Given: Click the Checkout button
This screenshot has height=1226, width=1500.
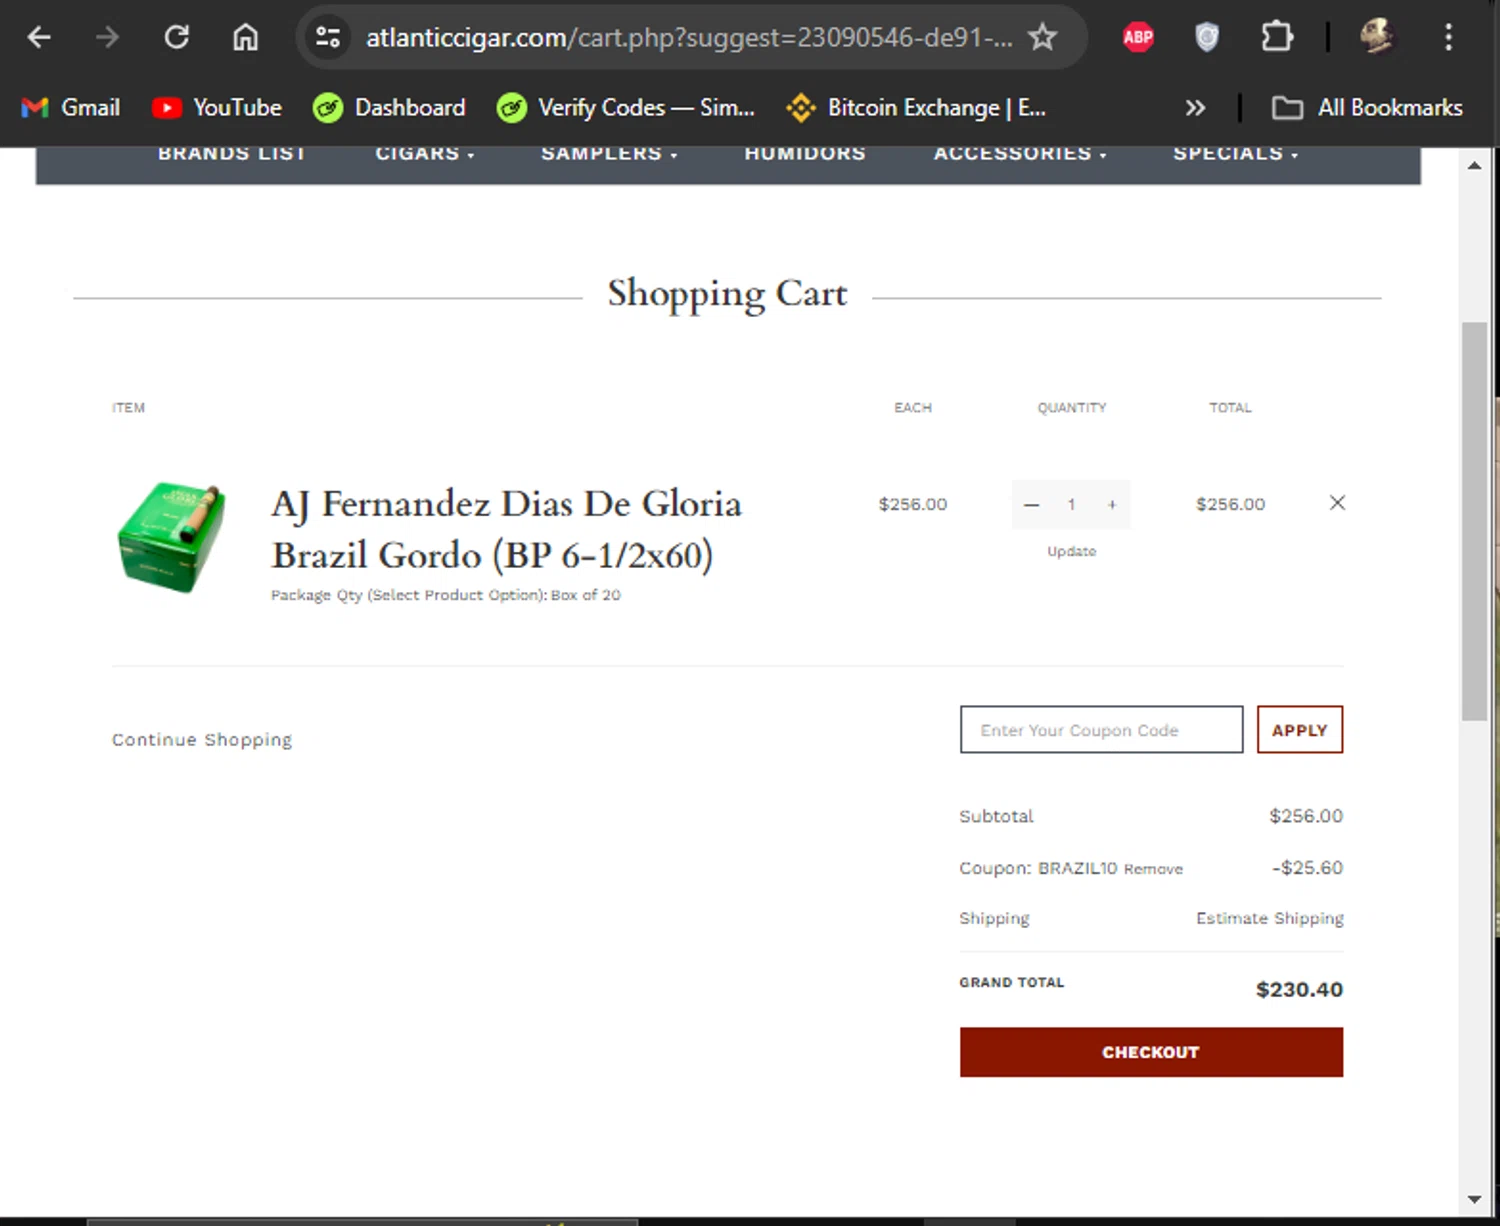Looking at the screenshot, I should (x=1151, y=1052).
